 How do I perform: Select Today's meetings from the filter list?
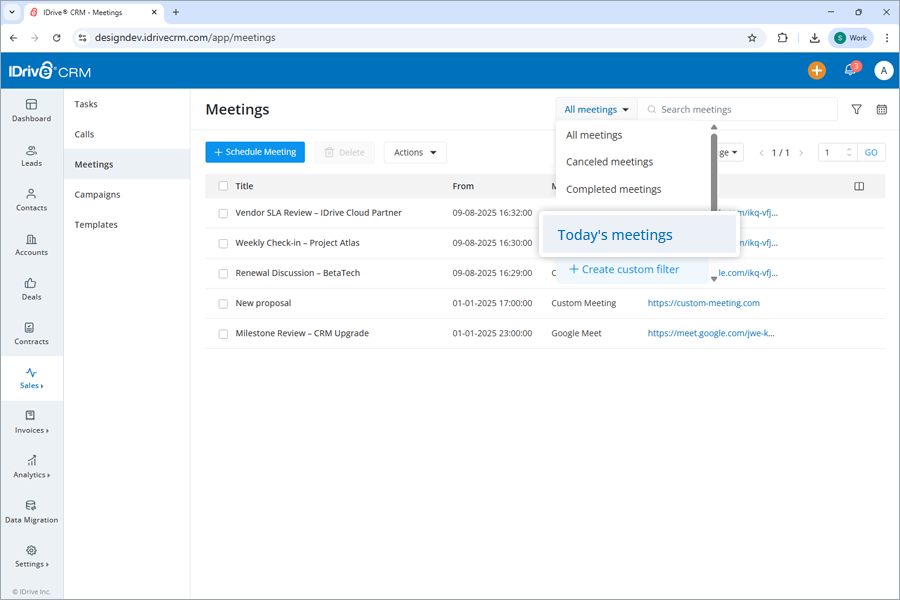614,234
